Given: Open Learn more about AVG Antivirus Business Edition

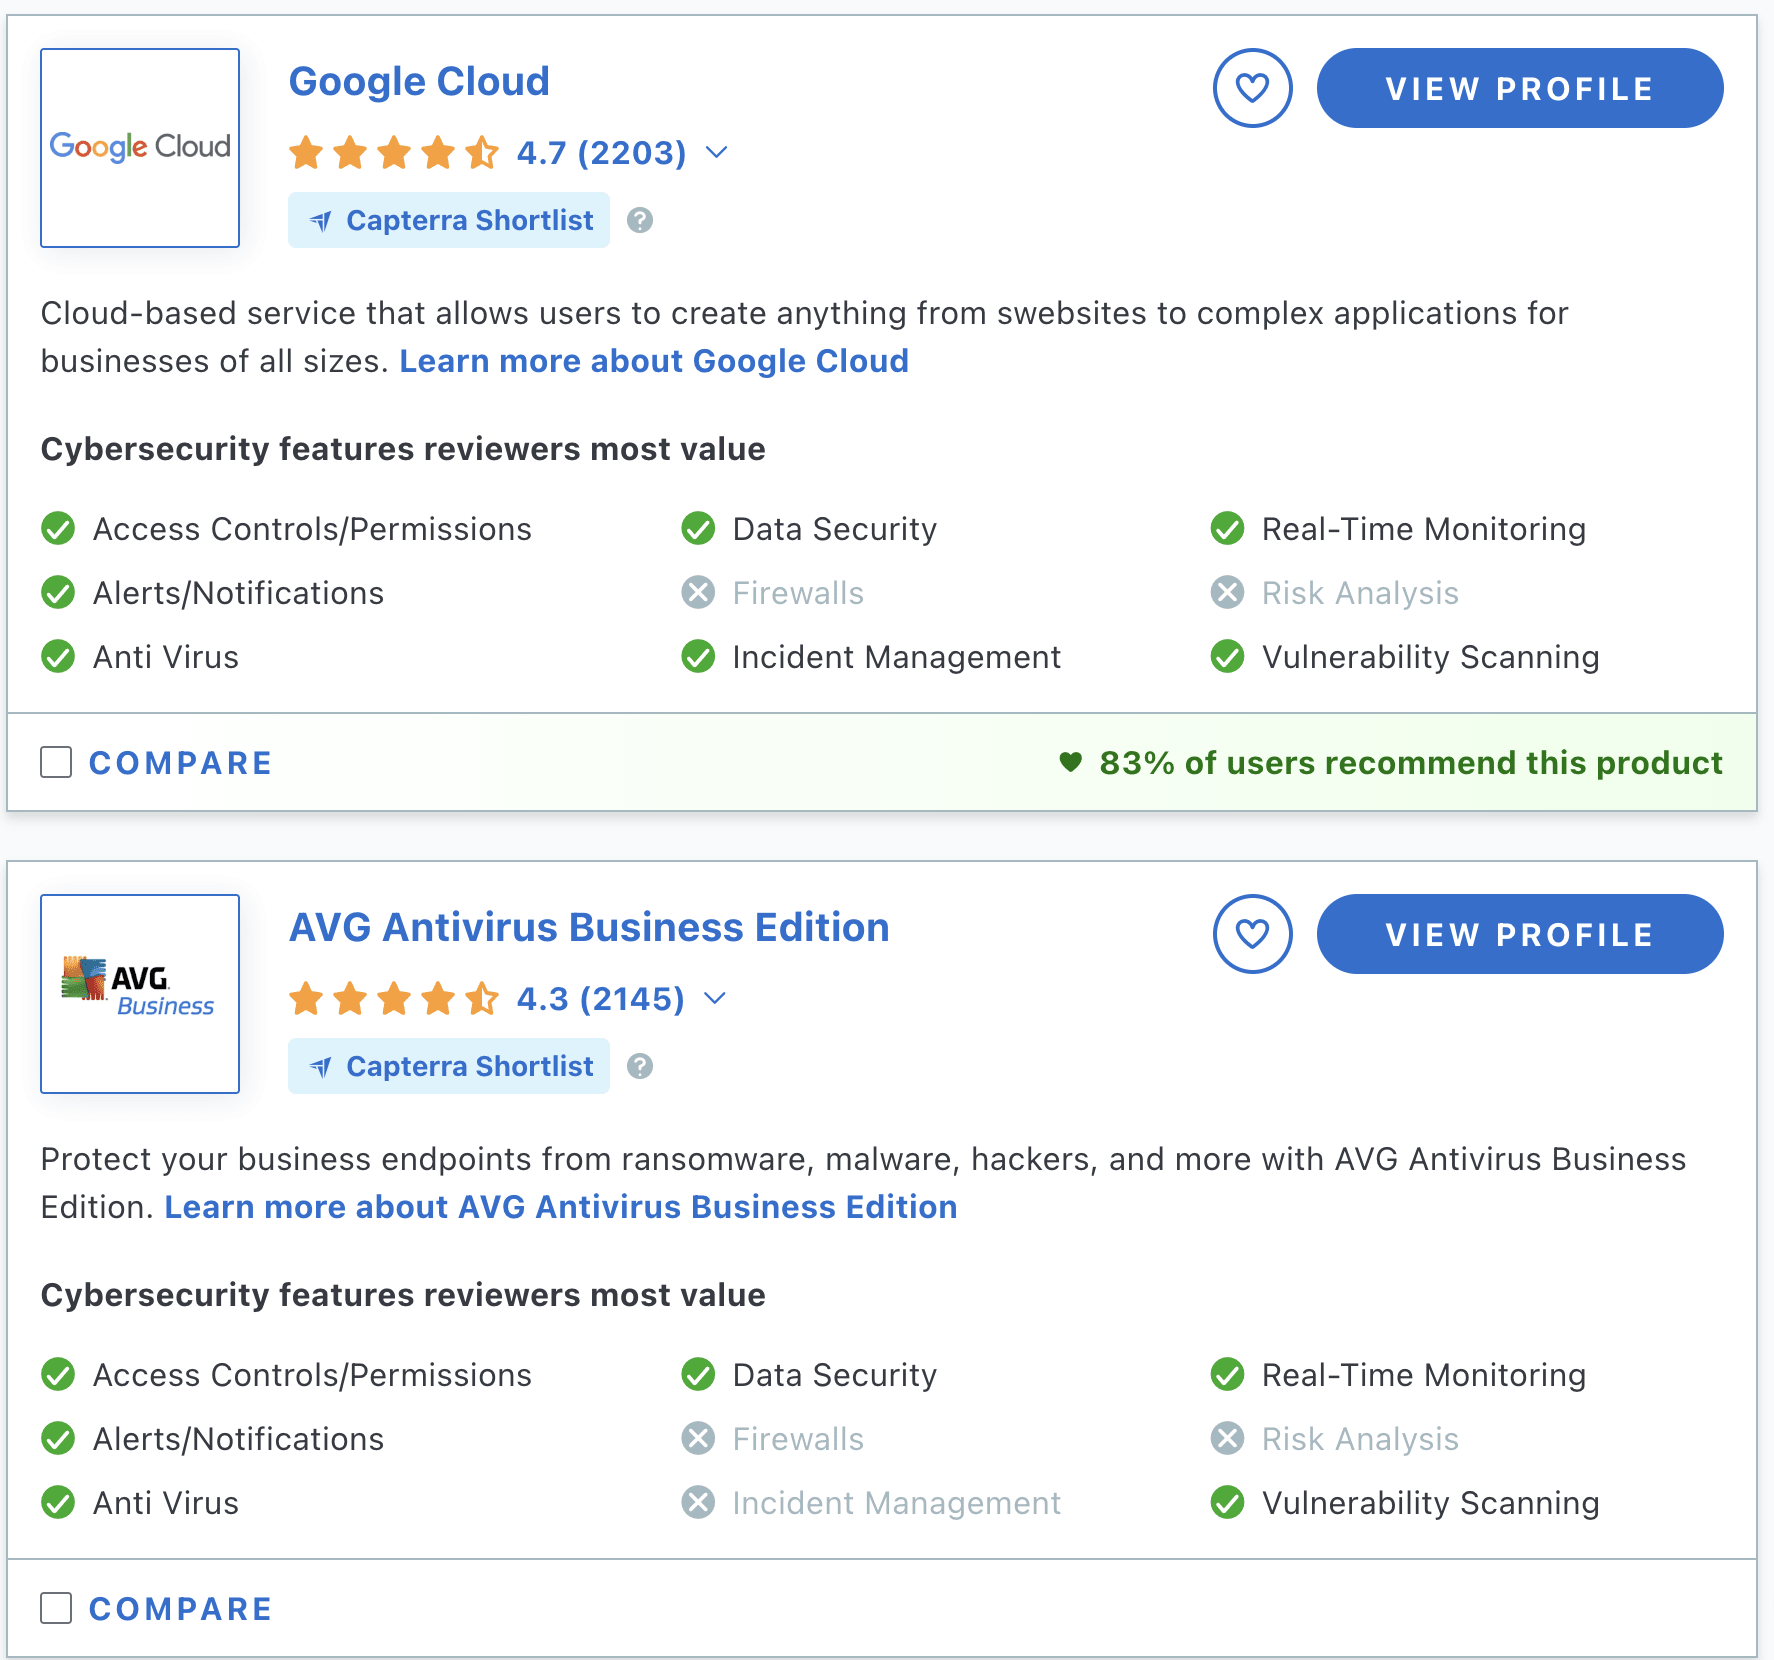Looking at the screenshot, I should (560, 1206).
